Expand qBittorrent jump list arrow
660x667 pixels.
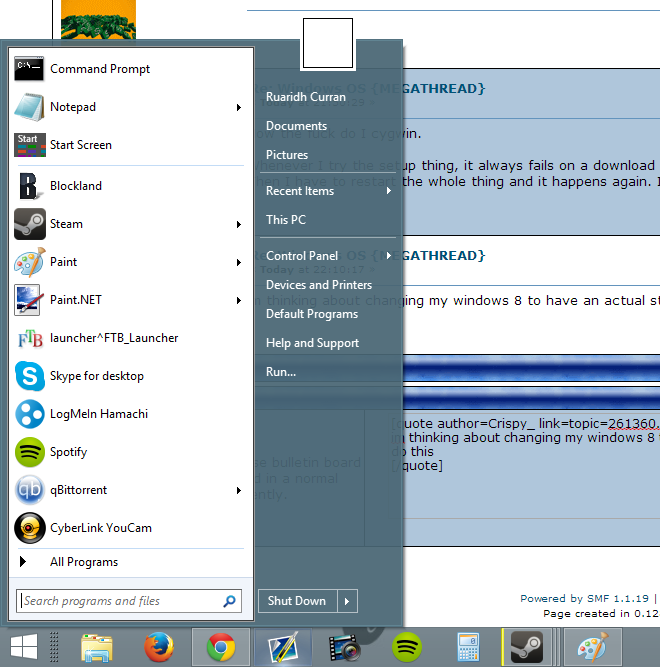[x=239, y=490]
